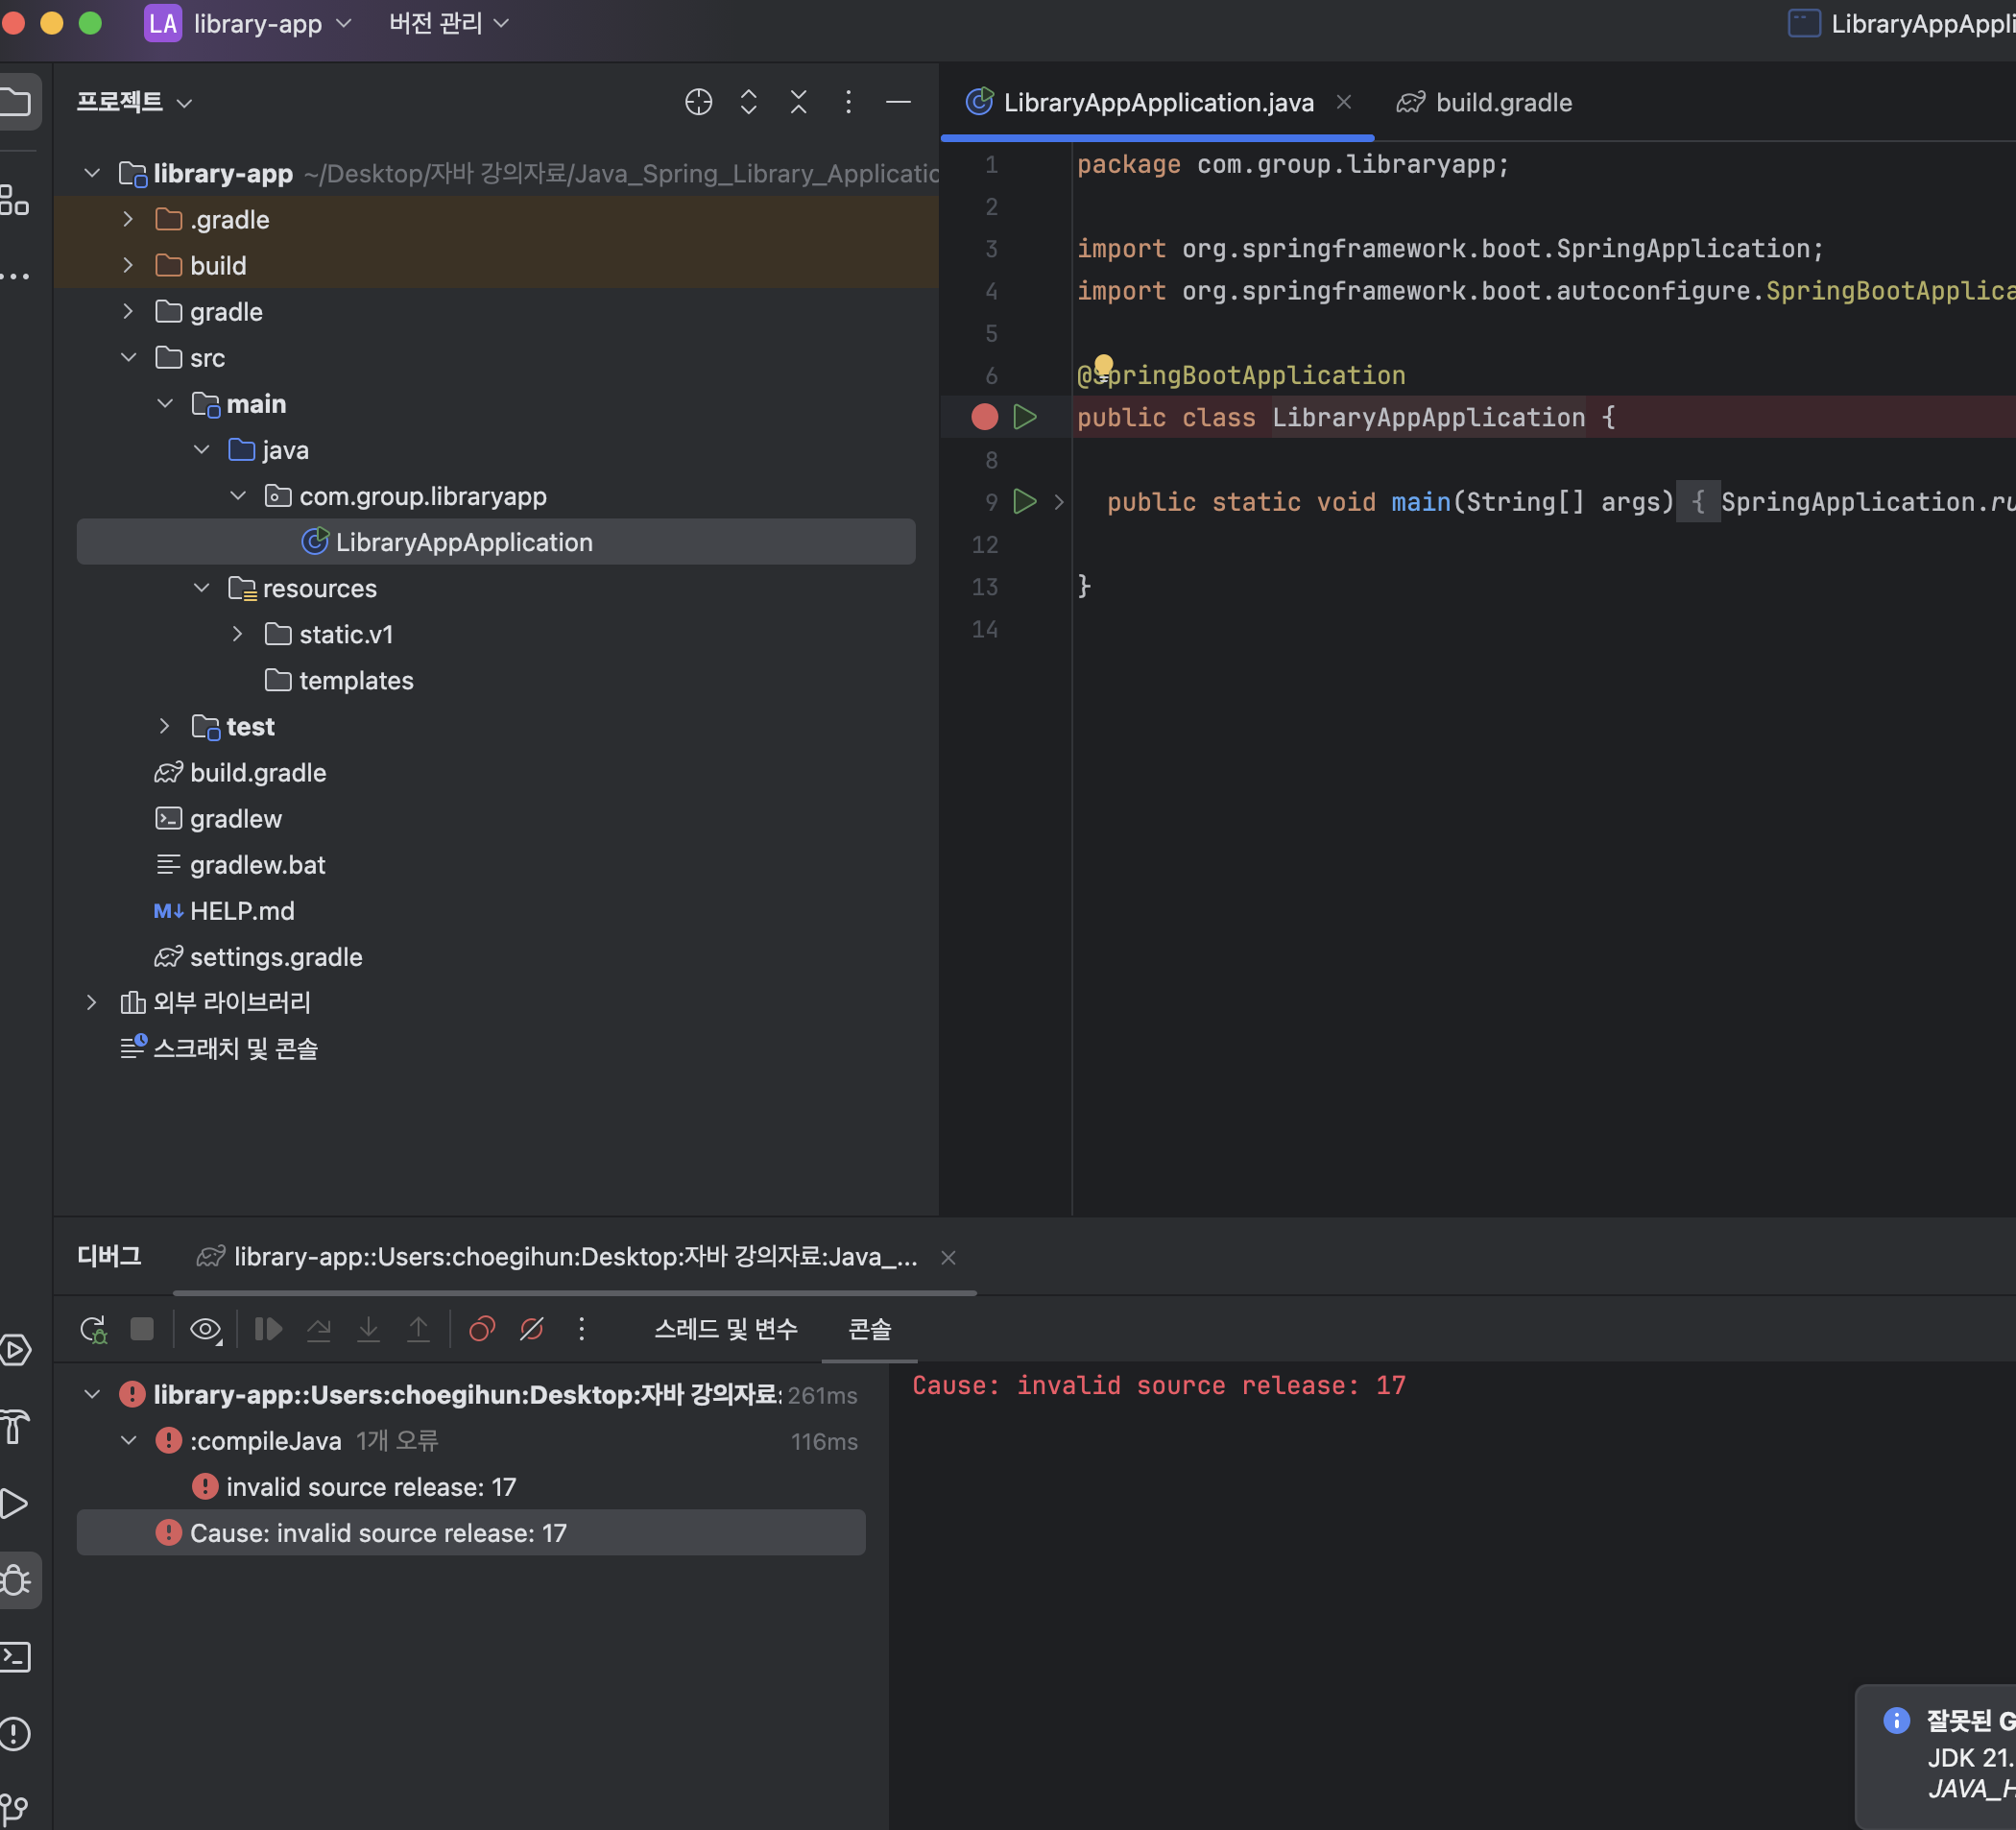Click Step Into debug icon
2016x1830 pixels.
click(x=368, y=1329)
